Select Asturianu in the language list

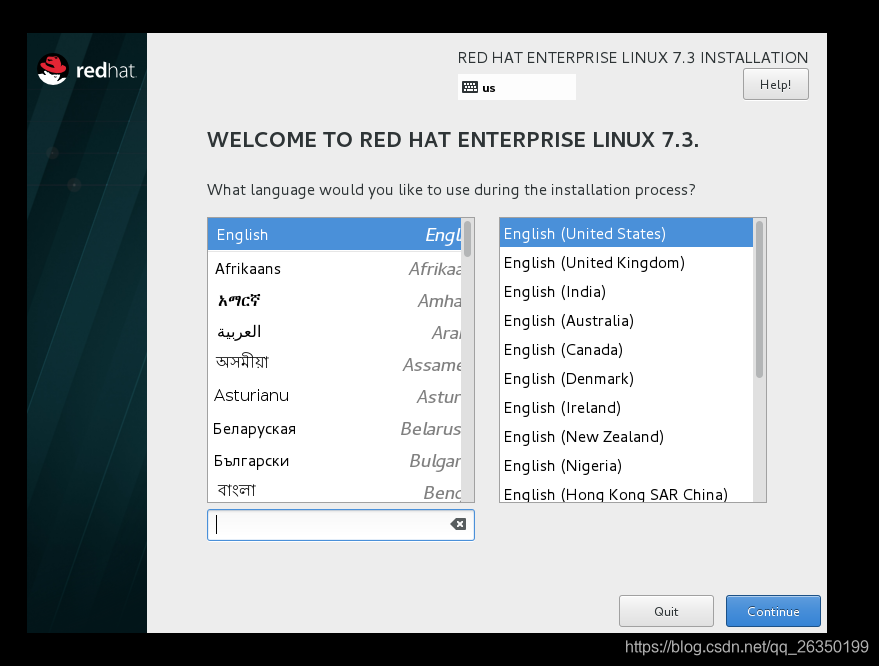tap(335, 397)
